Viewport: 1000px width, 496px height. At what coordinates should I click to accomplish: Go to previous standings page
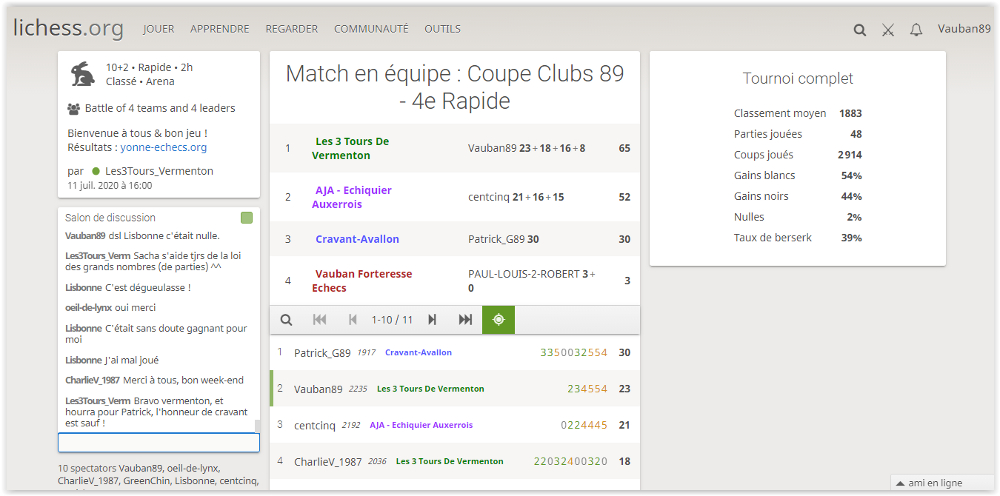pyautogui.click(x=353, y=320)
